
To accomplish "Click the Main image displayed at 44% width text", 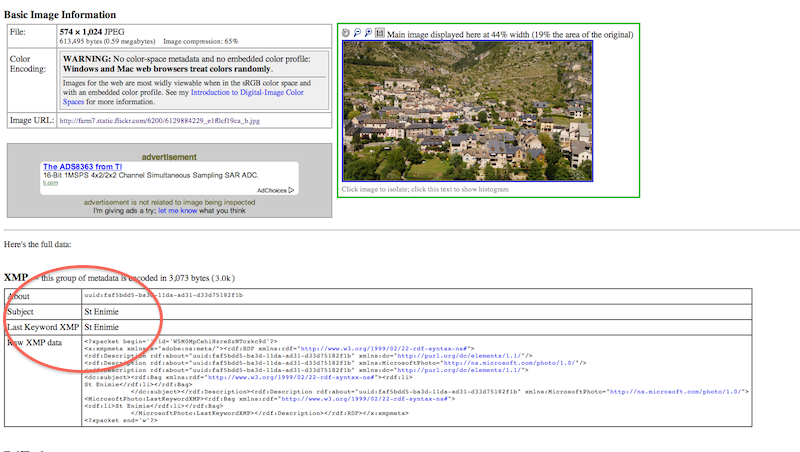I will (510, 34).
